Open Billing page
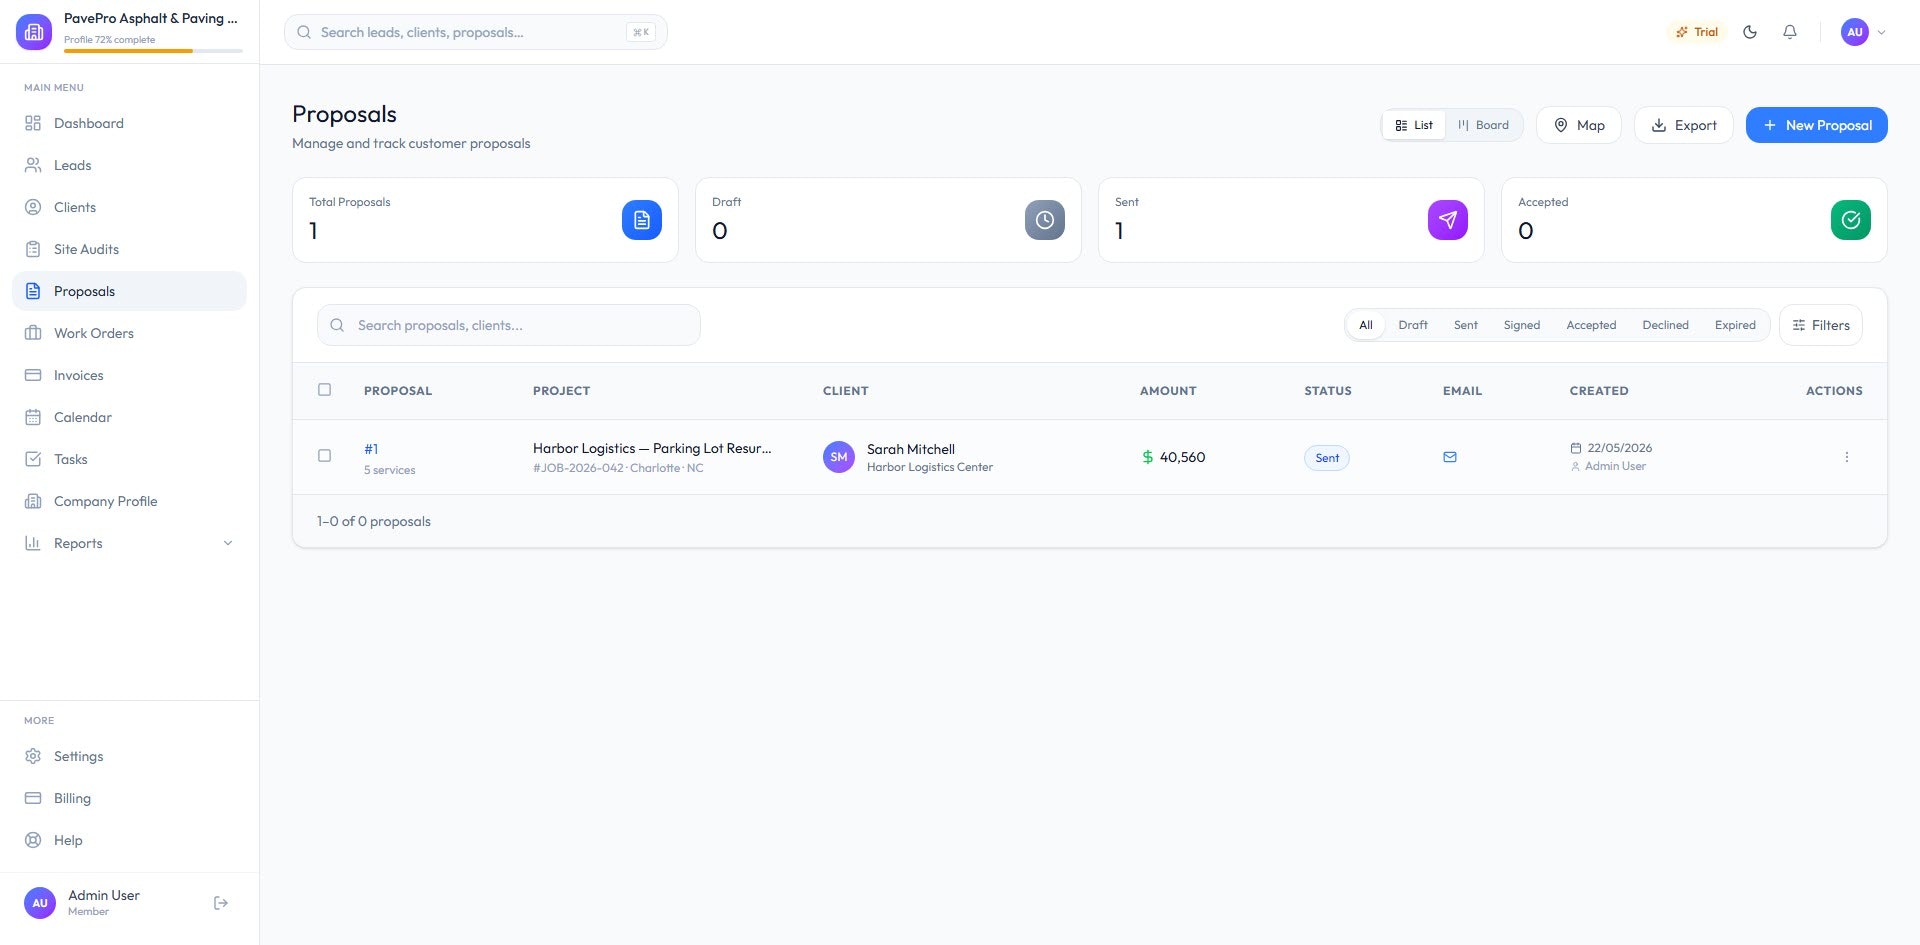This screenshot has height=945, width=1920. point(129,798)
